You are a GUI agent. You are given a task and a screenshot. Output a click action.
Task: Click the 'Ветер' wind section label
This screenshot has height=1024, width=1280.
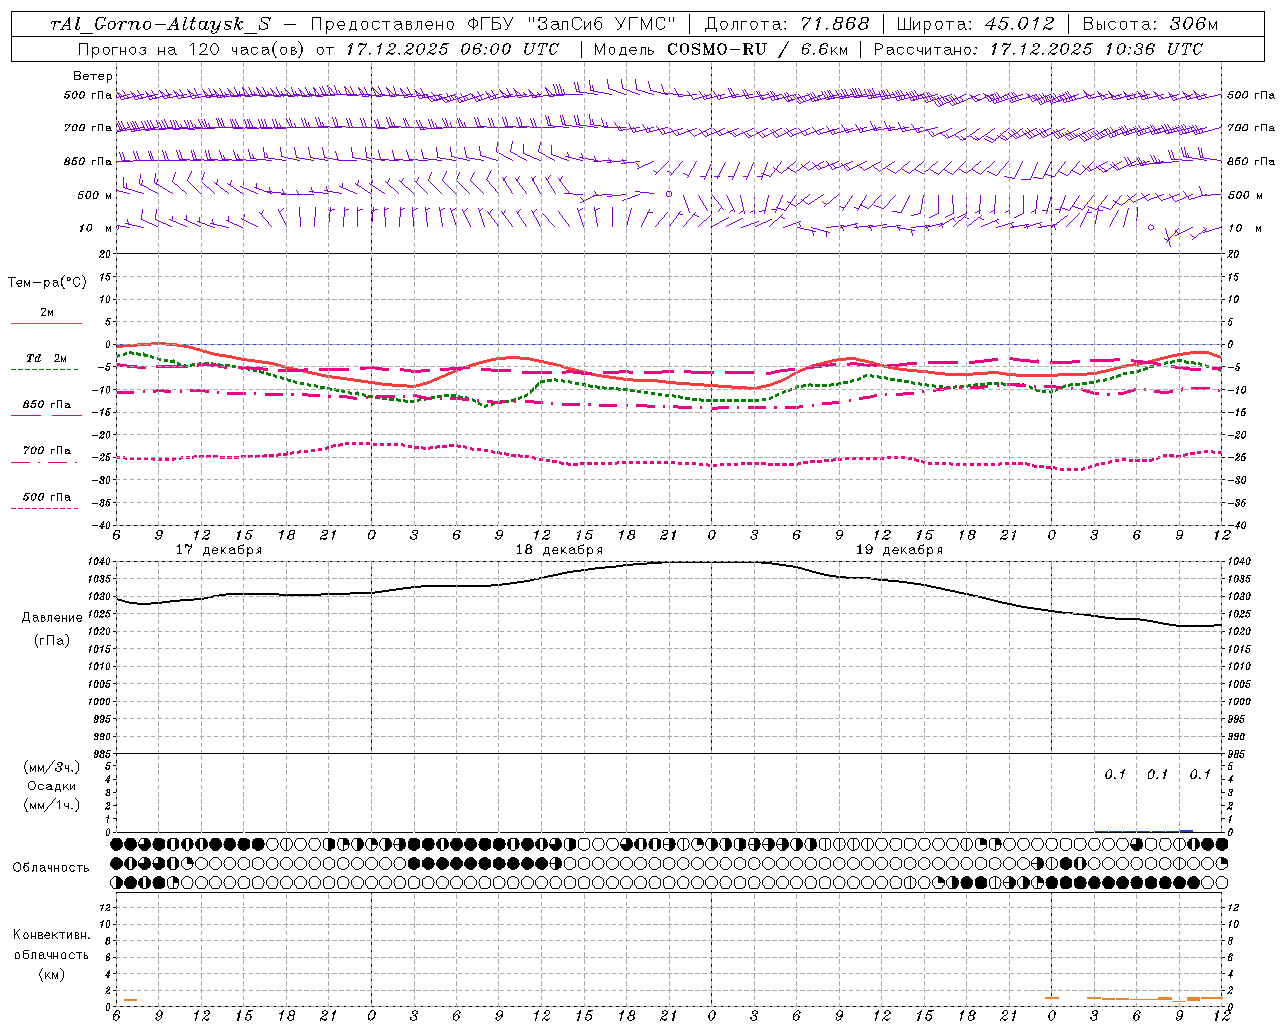tap(92, 76)
